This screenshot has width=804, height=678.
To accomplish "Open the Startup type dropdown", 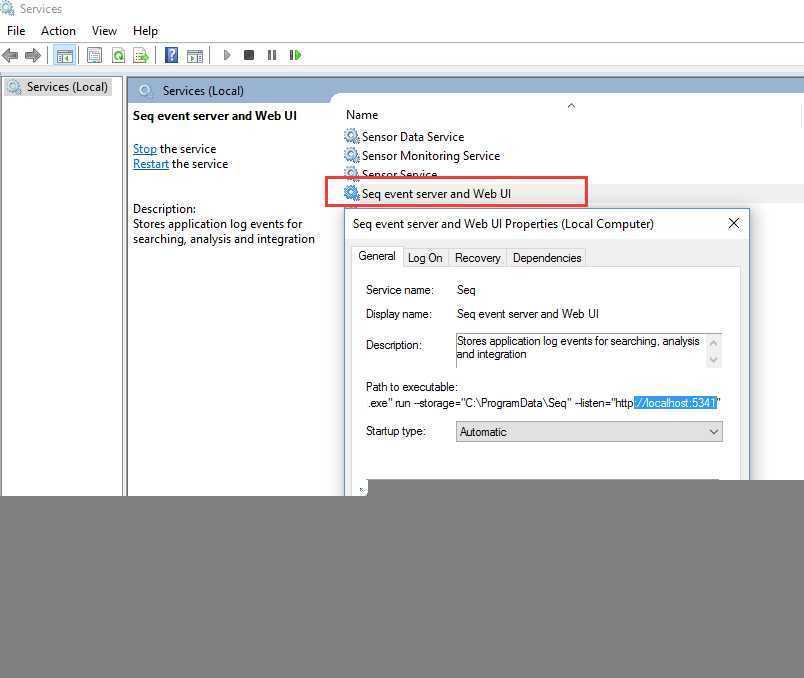I will [589, 432].
